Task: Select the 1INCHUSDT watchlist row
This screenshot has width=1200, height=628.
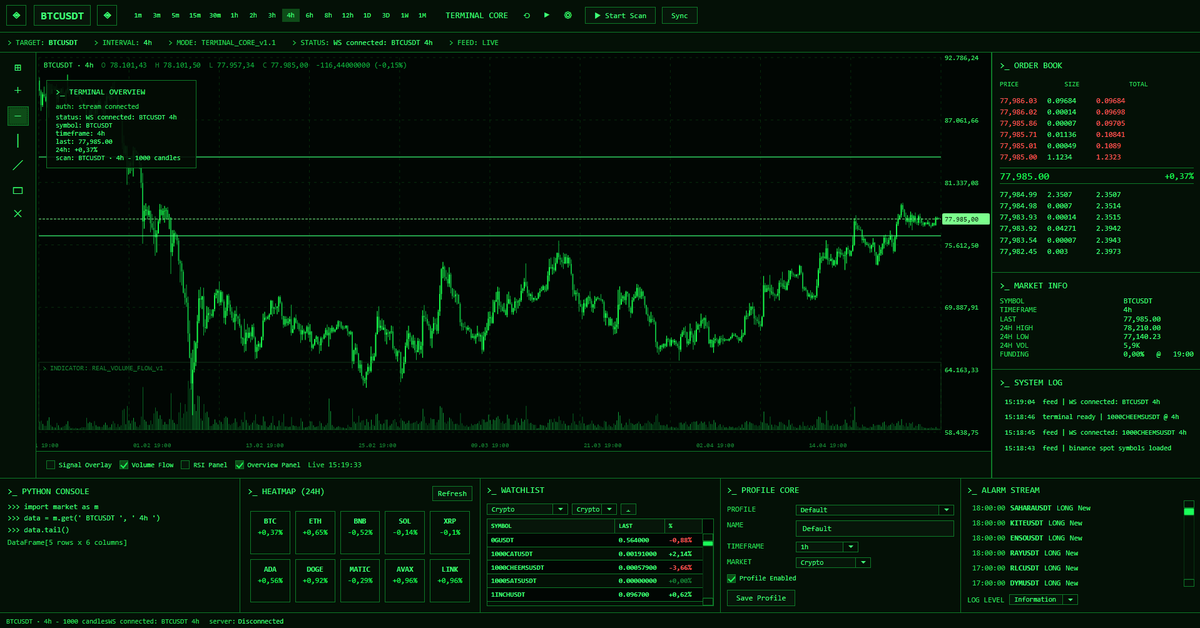Action: coord(594,594)
